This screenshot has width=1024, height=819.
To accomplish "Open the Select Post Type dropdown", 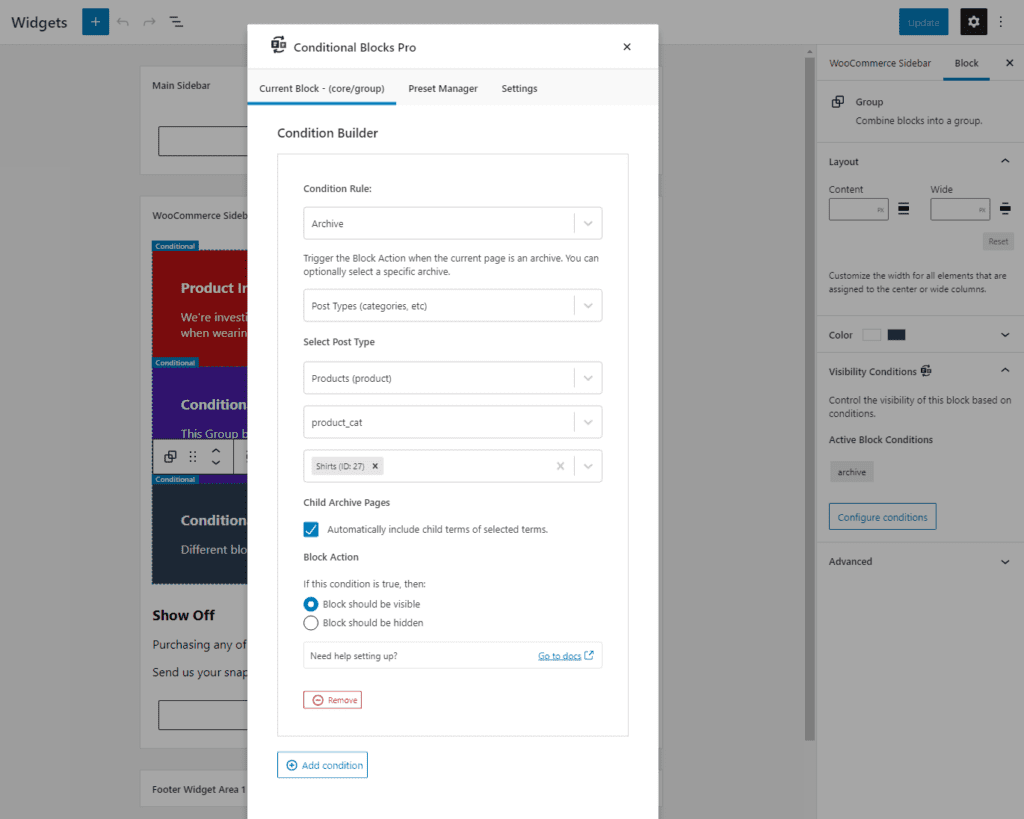I will [452, 377].
